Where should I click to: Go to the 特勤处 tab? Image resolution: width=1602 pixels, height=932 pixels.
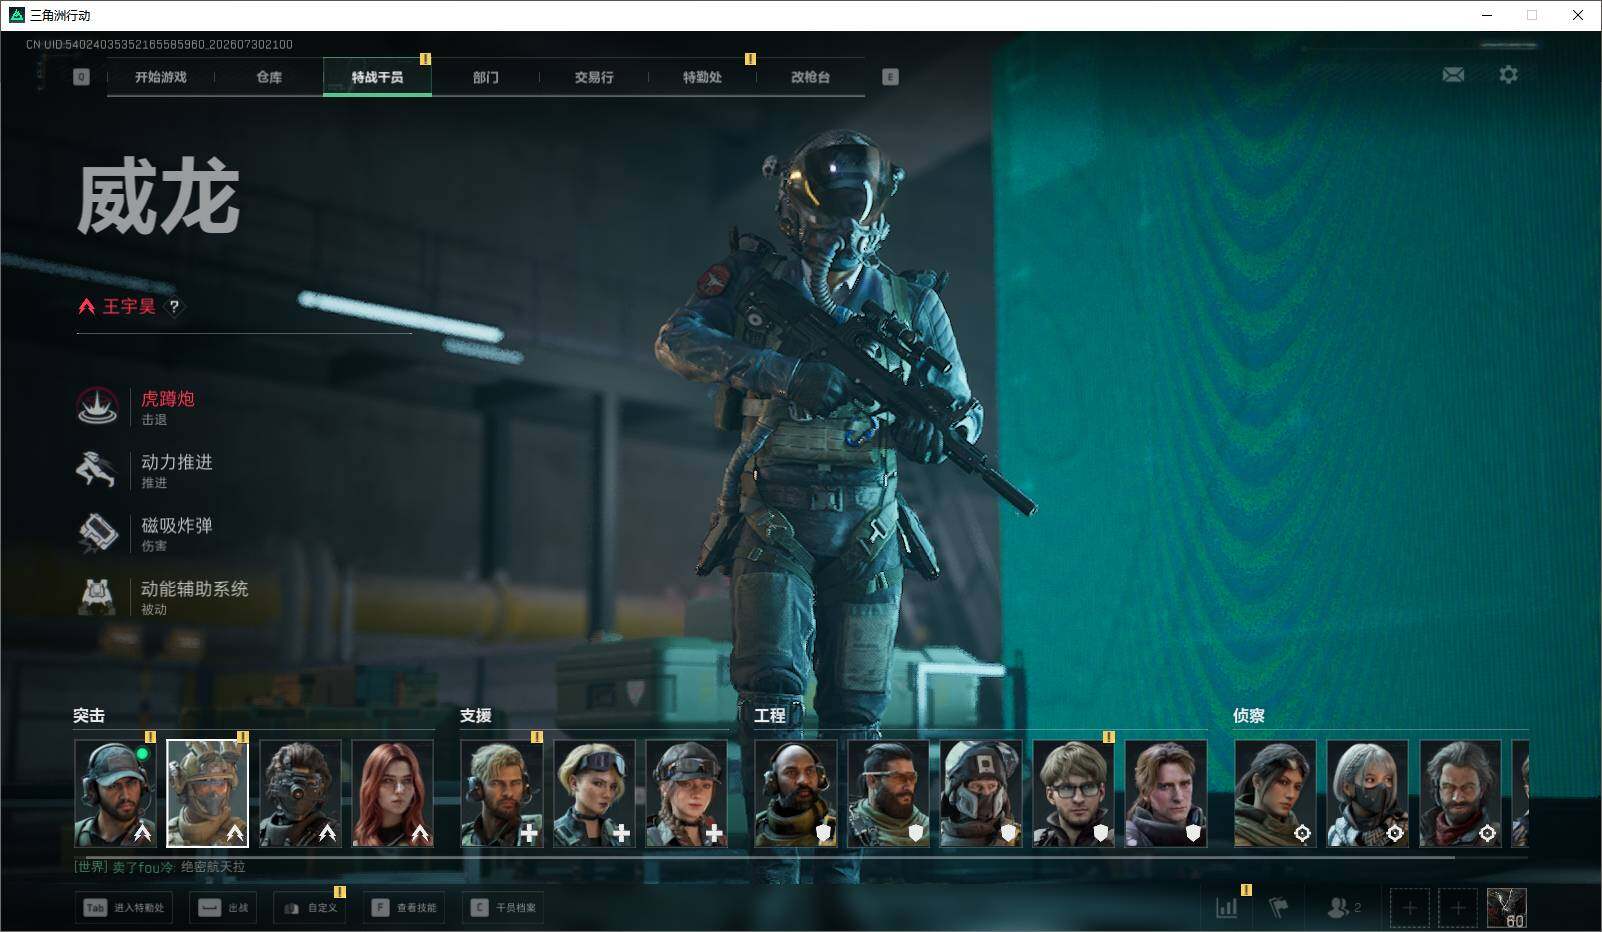[x=702, y=77]
